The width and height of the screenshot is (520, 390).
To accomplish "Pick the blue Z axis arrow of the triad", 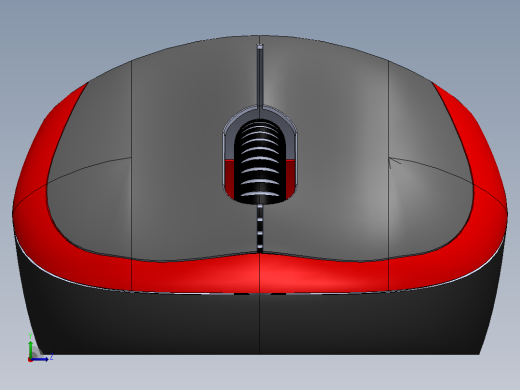I will [40, 359].
